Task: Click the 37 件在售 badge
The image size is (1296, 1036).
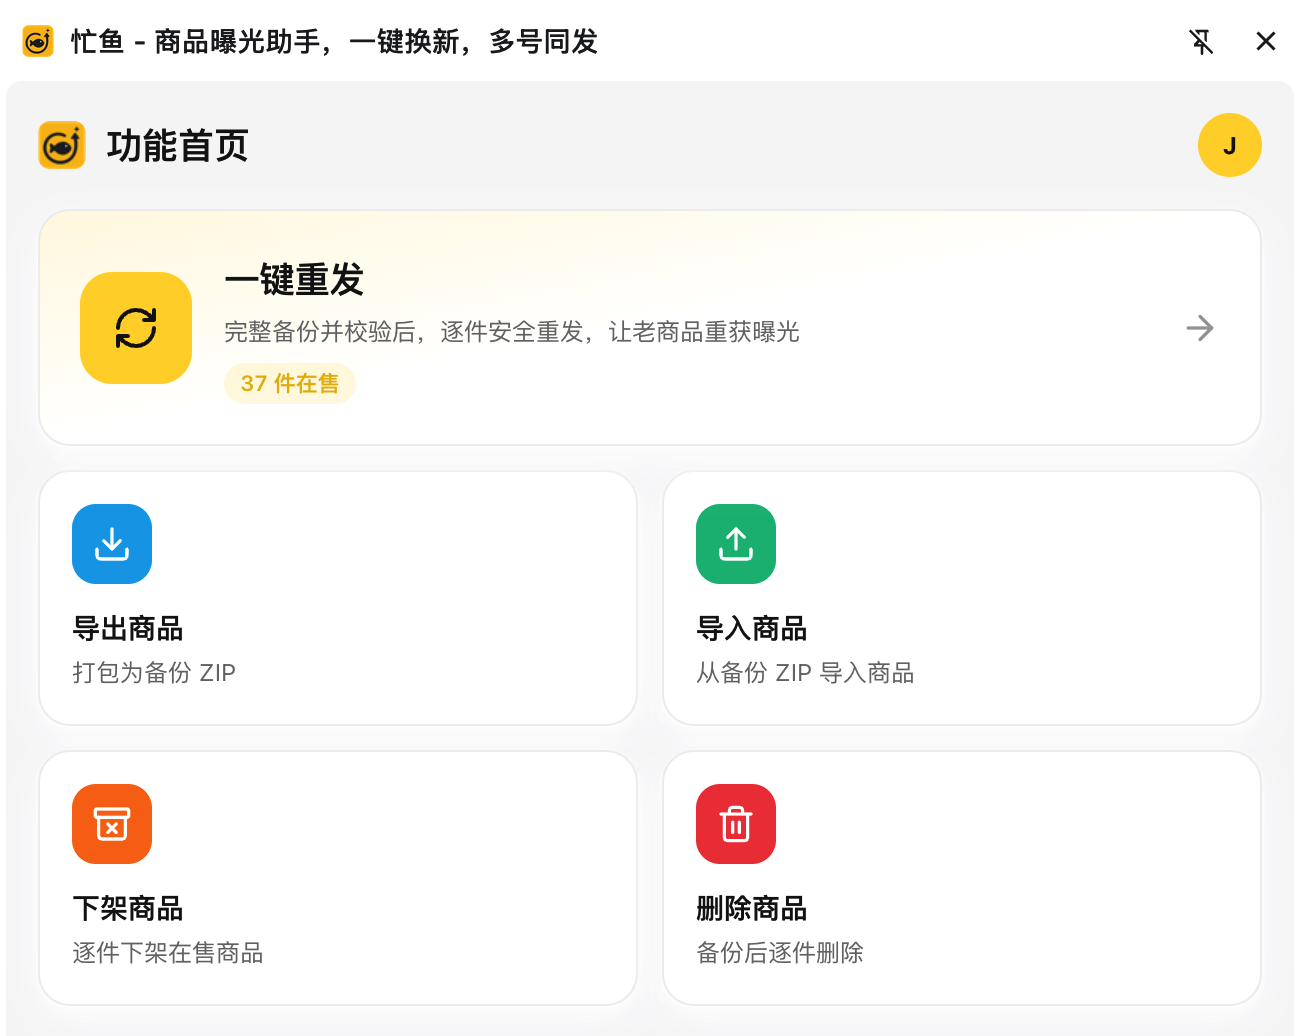Action: click(x=290, y=383)
